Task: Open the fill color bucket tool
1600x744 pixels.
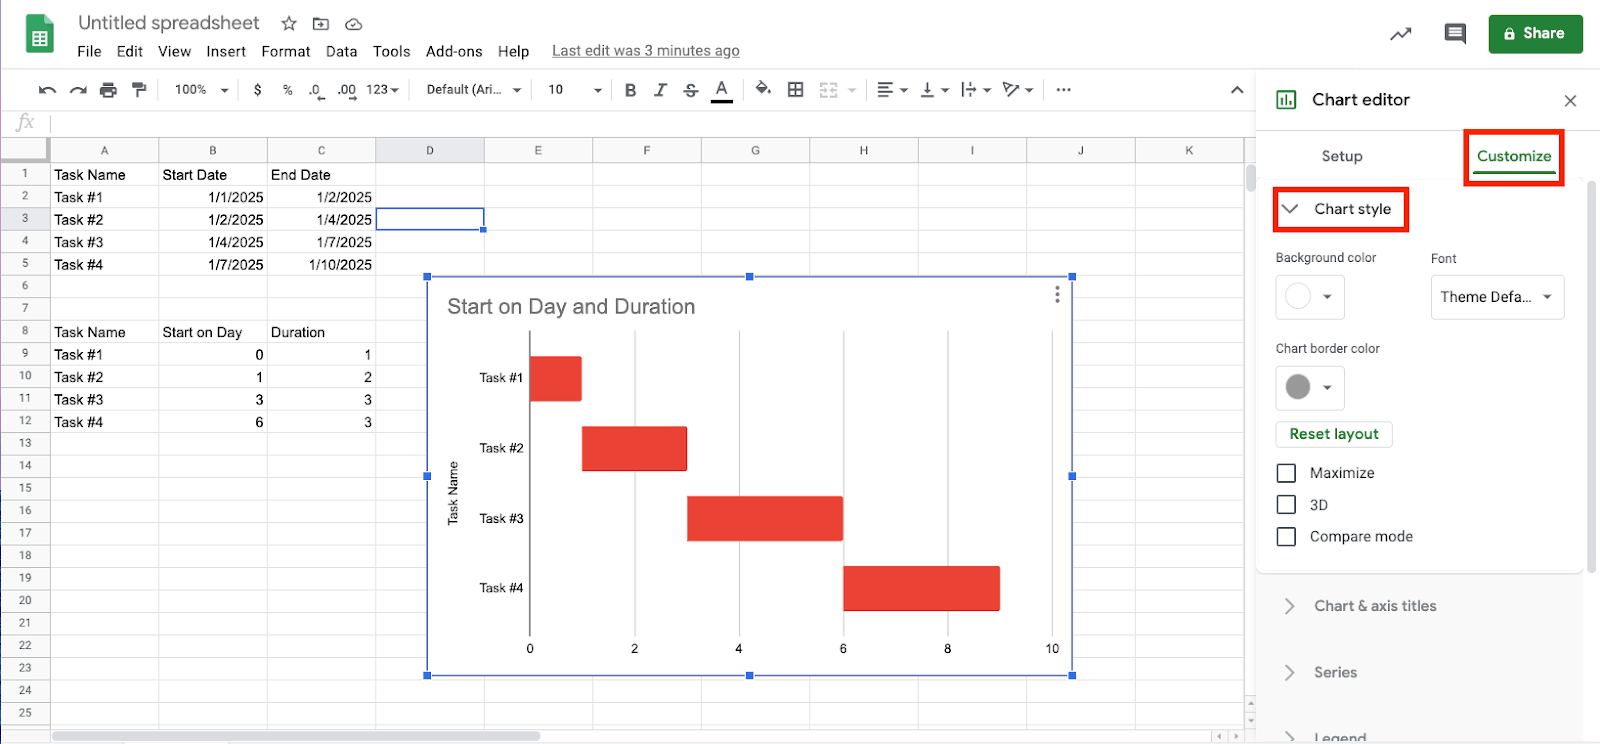Action: click(763, 89)
